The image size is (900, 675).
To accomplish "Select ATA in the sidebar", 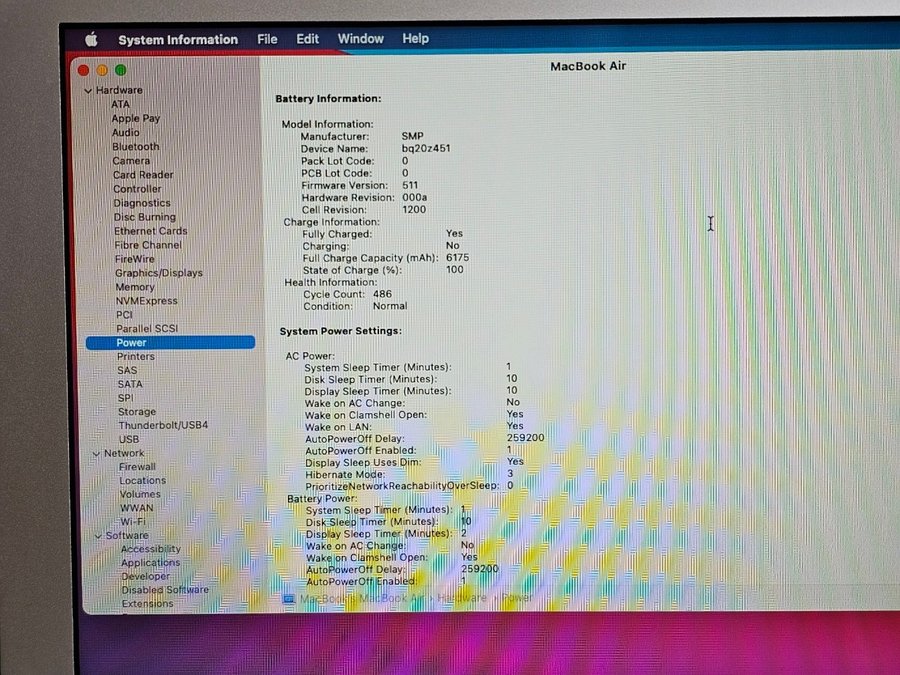I will [x=121, y=104].
